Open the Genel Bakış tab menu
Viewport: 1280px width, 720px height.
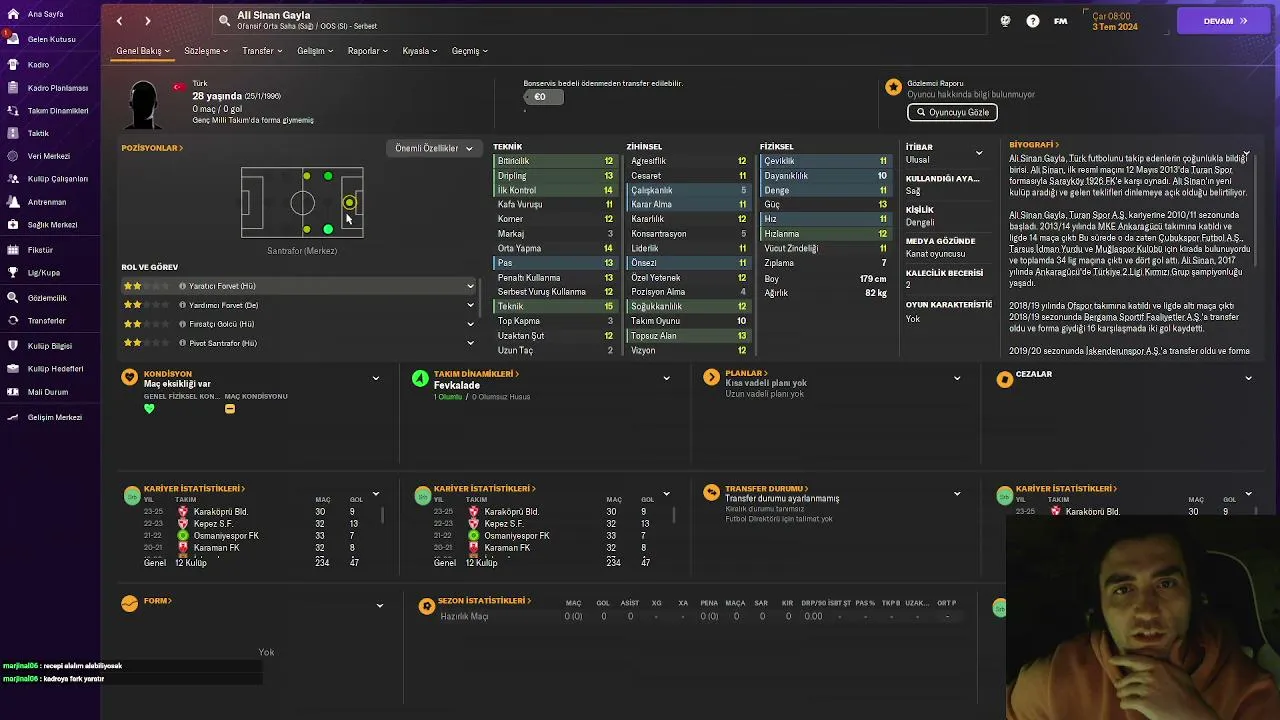pyautogui.click(x=143, y=51)
